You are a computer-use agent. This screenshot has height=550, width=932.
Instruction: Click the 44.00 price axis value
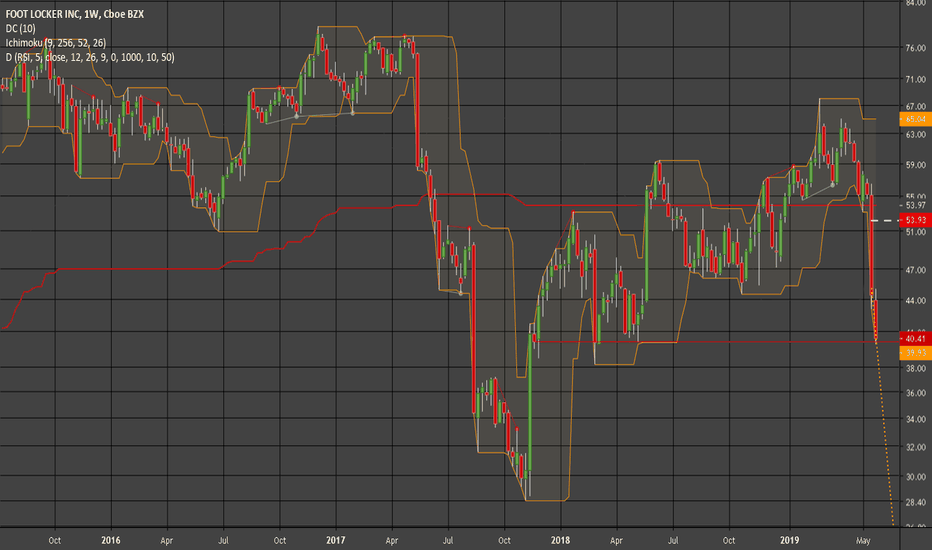[x=916, y=301]
